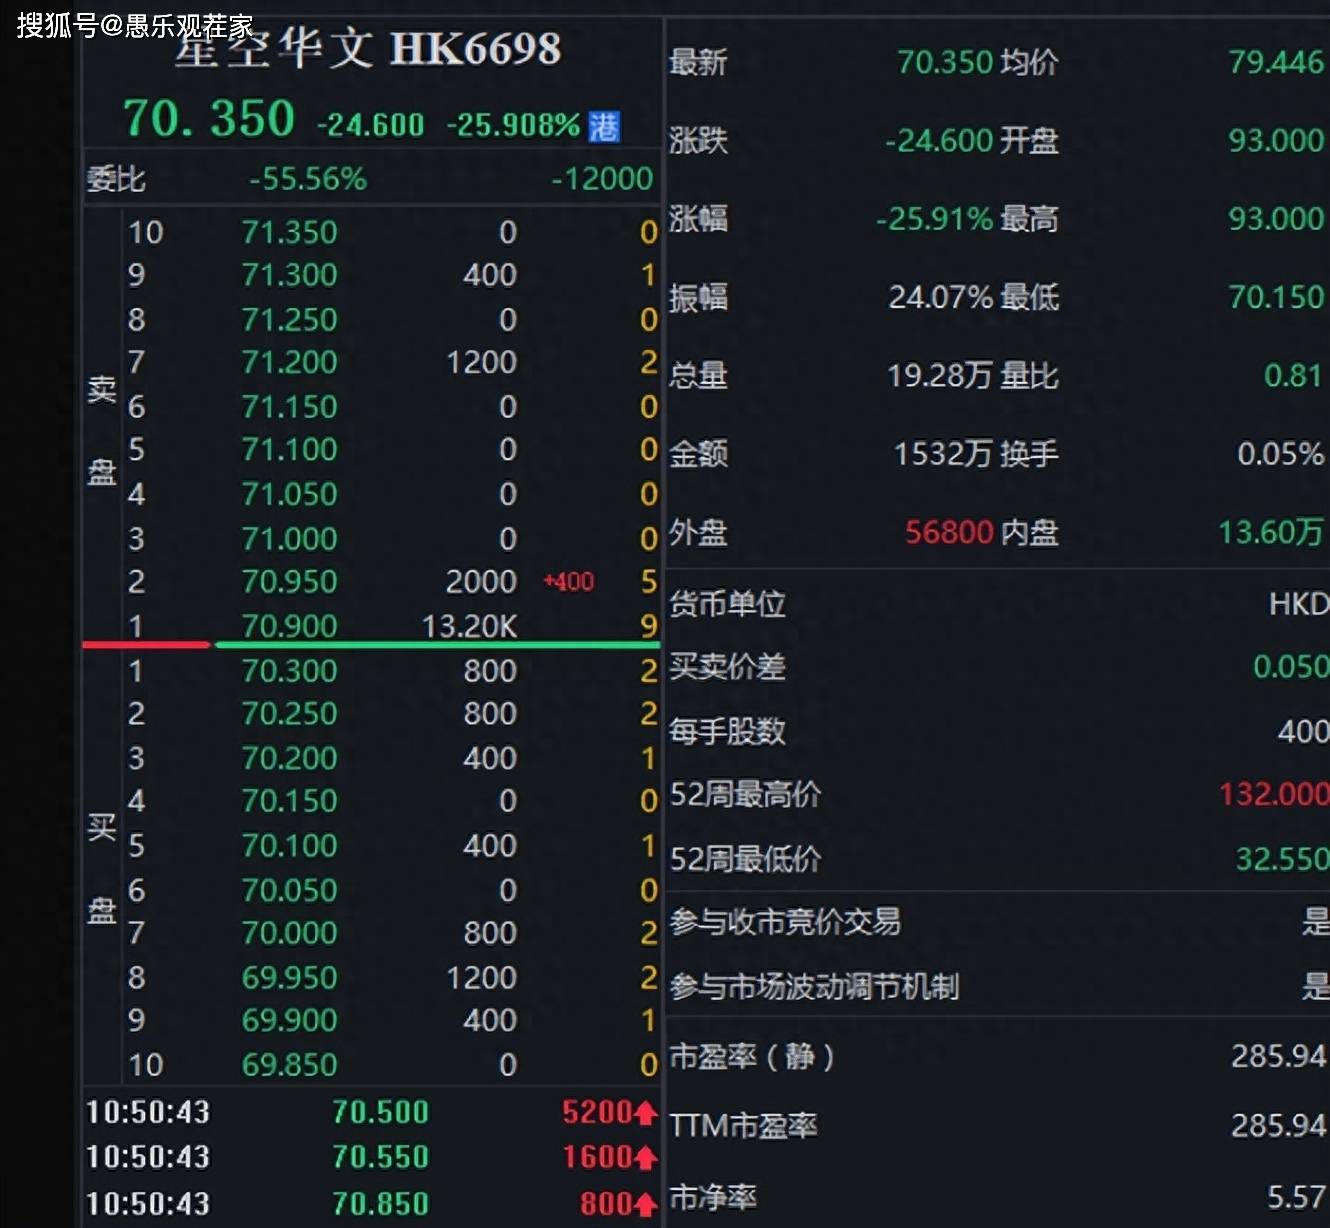Select the 10:50:43 trade at 70.500
This screenshot has width=1330, height=1228.
click(380, 1112)
